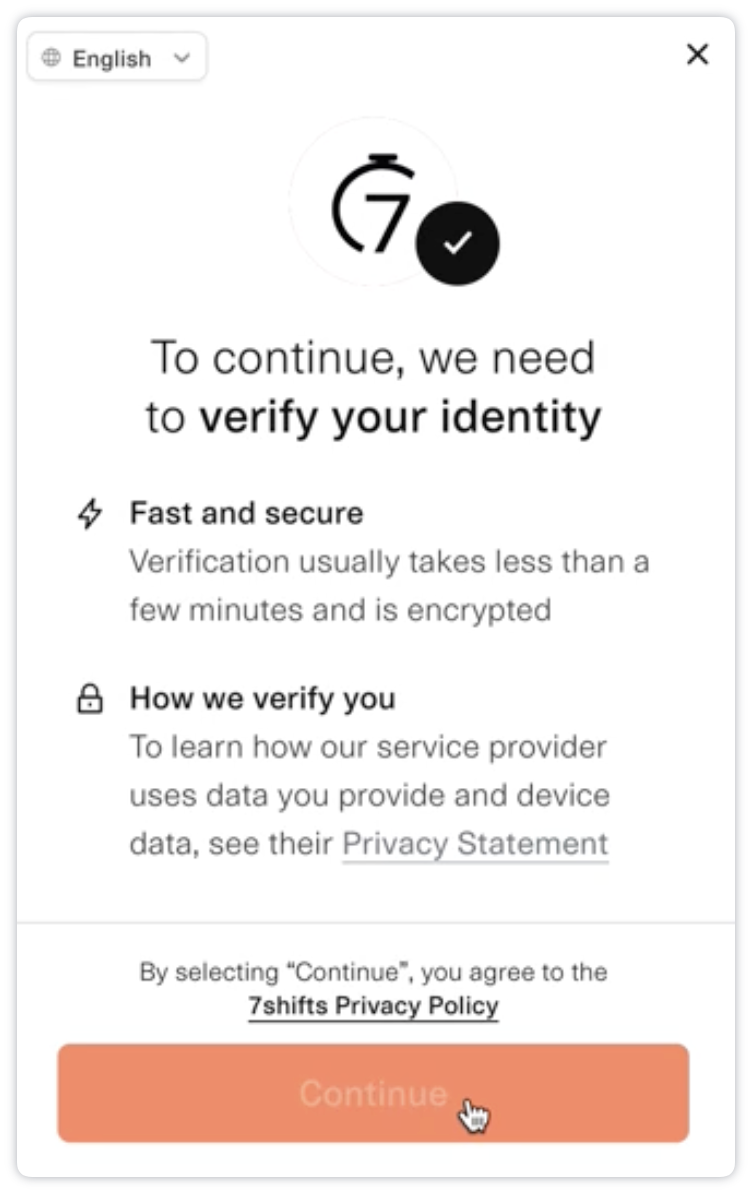The width and height of the screenshot is (752, 1194).
Task: Click the circular logo background area
Action: [x=373, y=202]
